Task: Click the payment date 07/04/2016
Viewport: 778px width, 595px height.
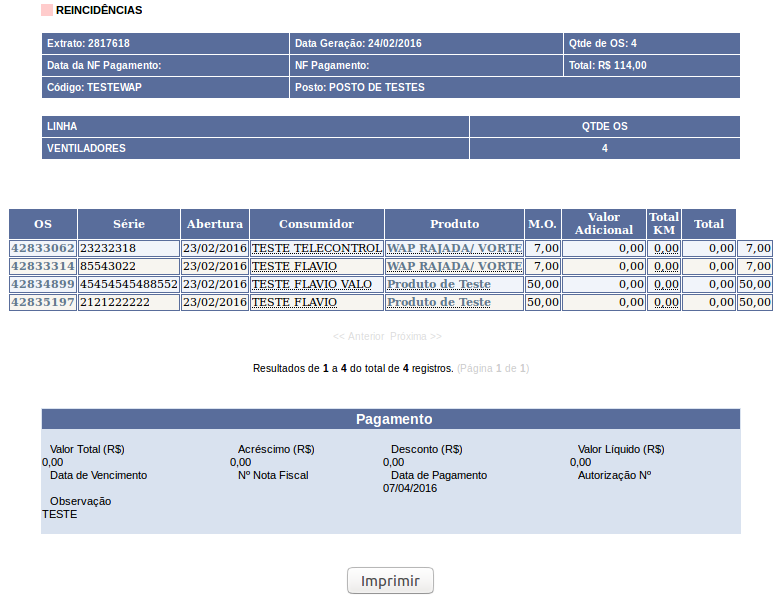Action: [410, 488]
